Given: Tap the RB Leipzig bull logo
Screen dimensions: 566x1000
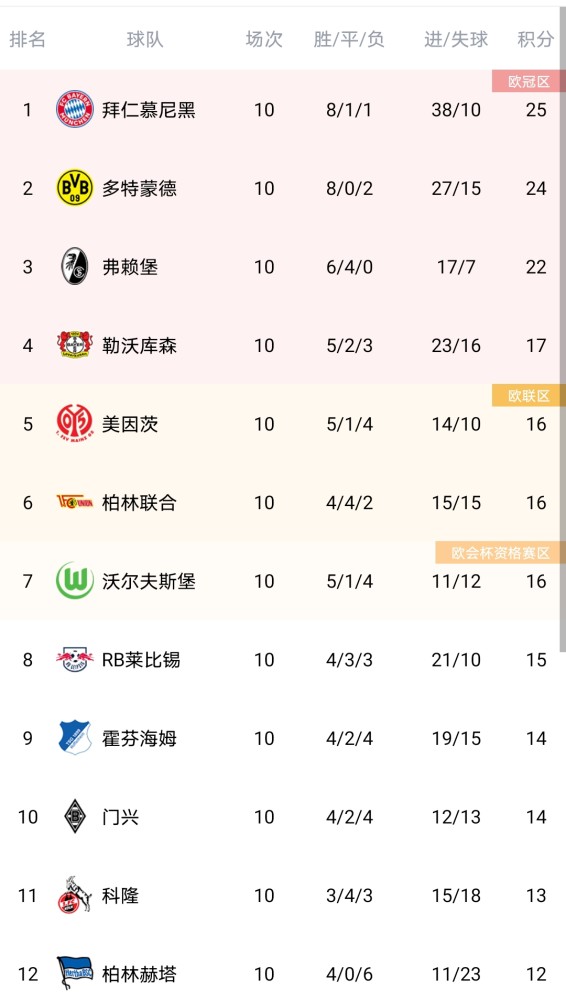Looking at the screenshot, I should click(75, 659).
